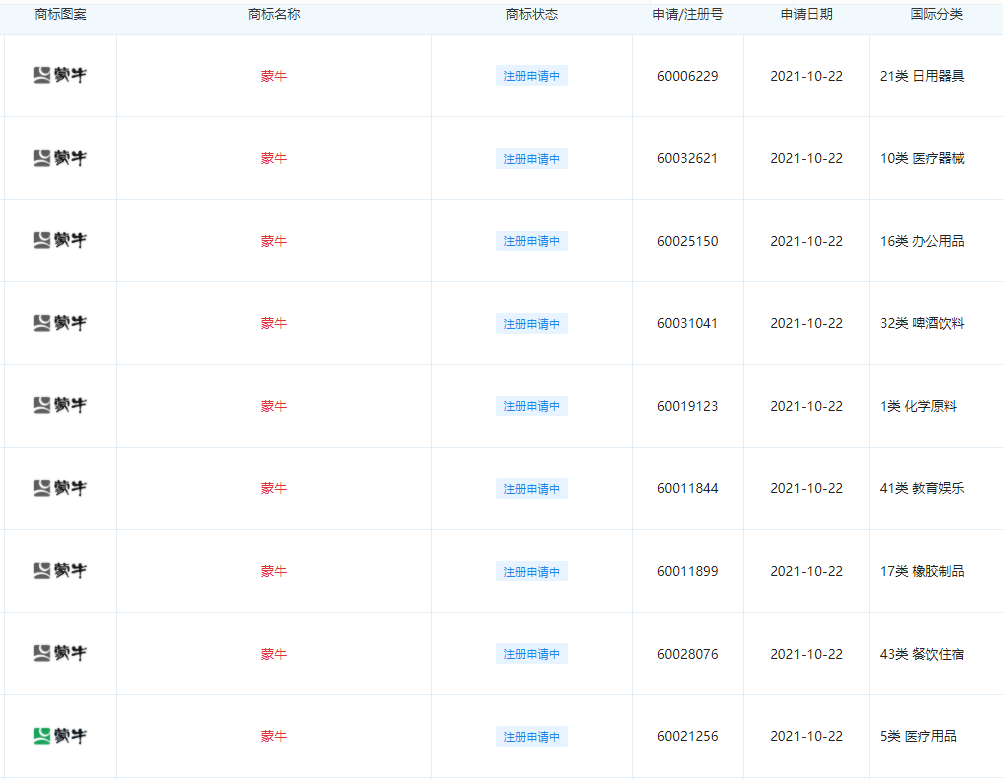The width and height of the screenshot is (1003, 779).
Task: Click 注册申请中 status tag in row 60019123
Action: 532,406
